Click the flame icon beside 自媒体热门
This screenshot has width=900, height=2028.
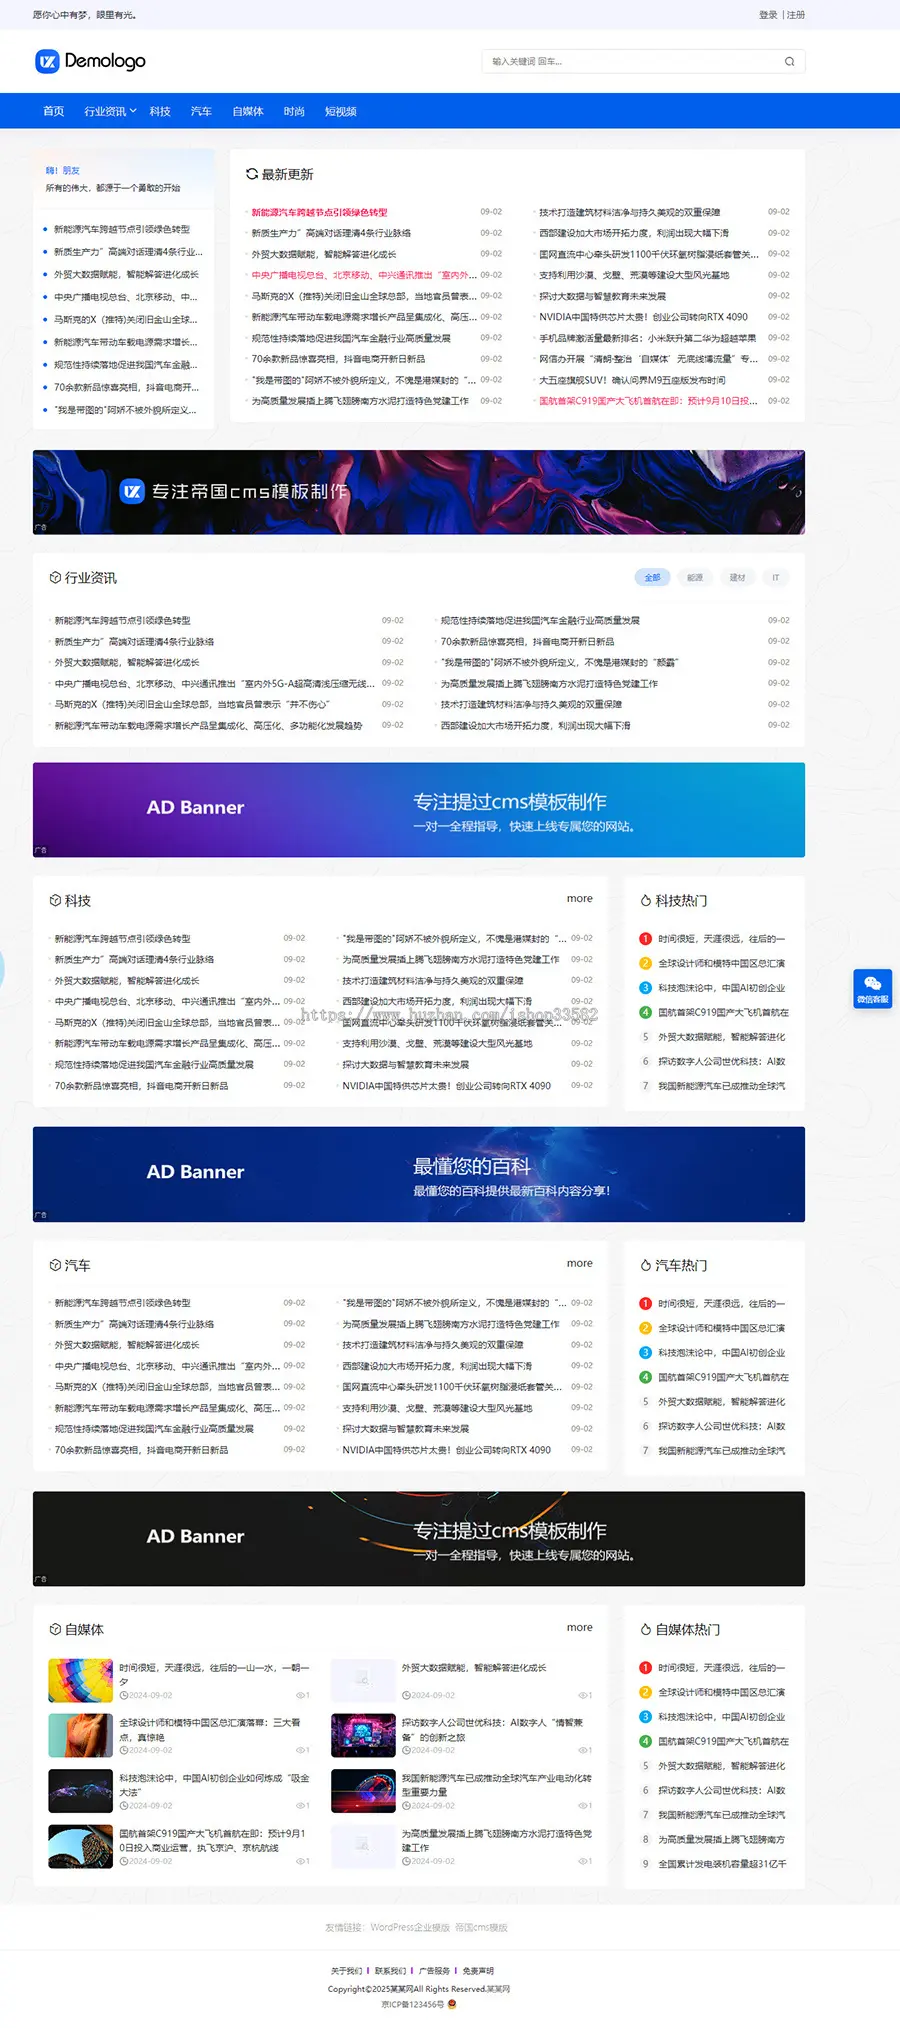(x=646, y=1629)
